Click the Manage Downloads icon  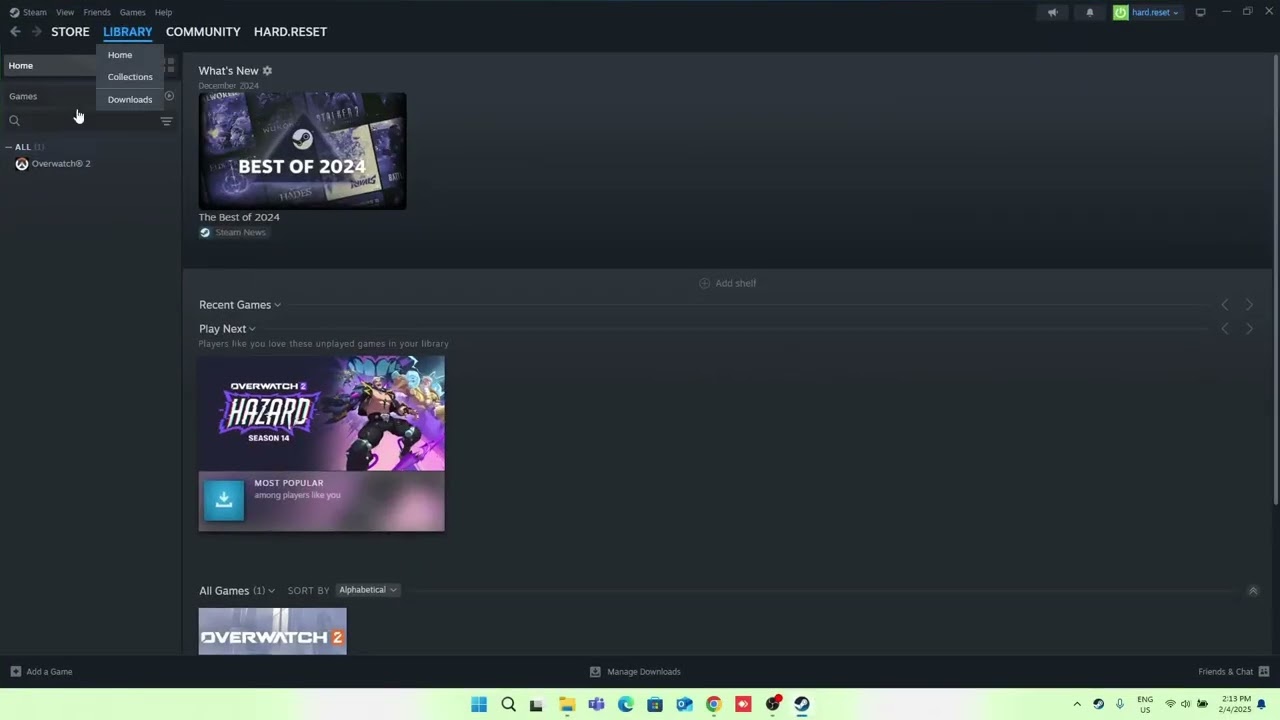tap(595, 671)
